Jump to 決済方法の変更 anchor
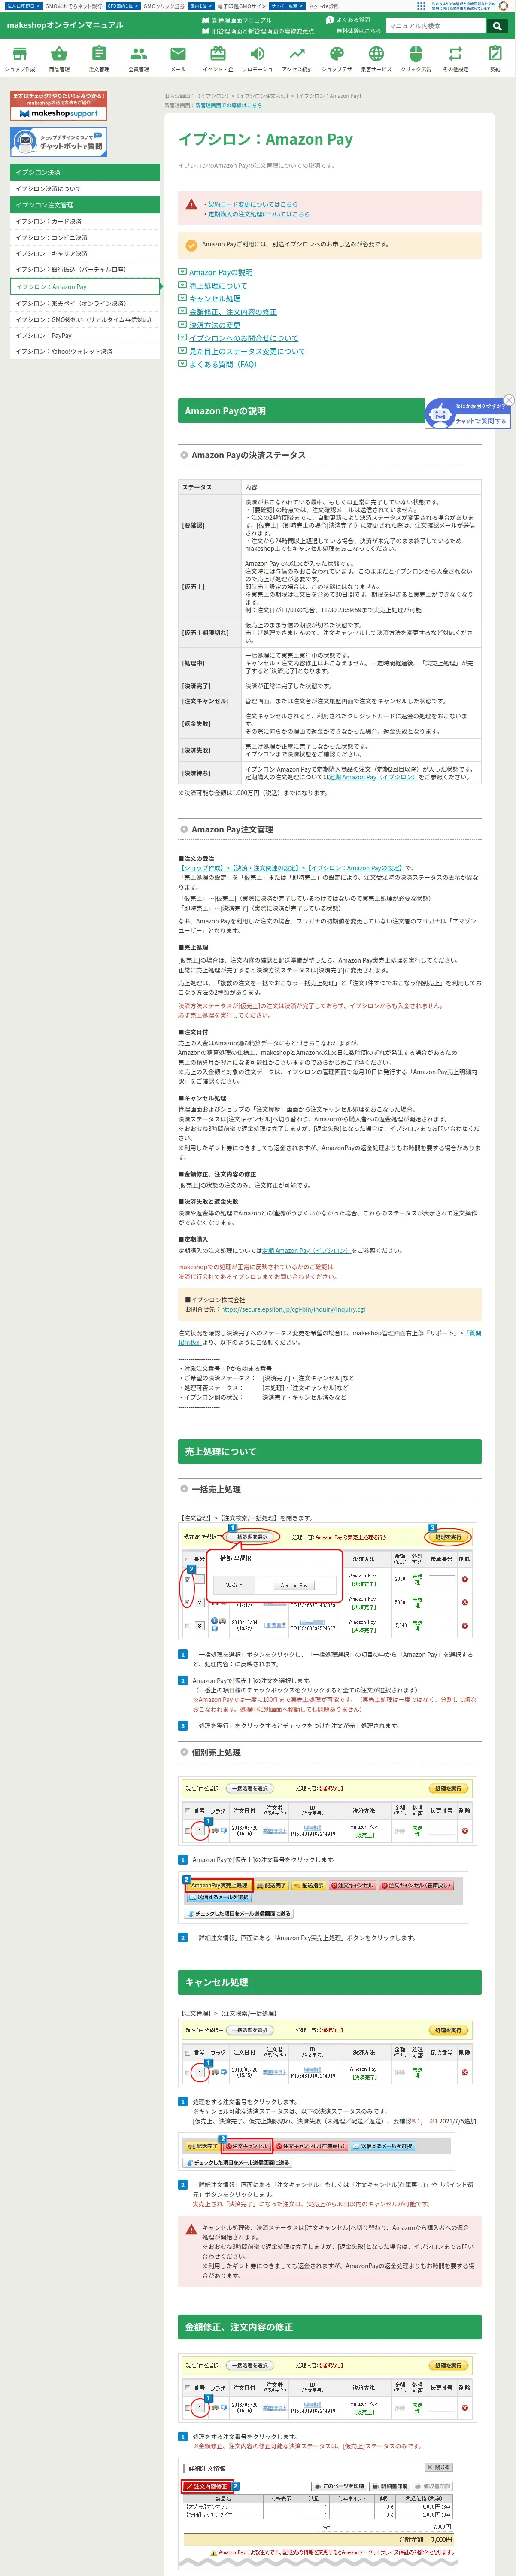 click(215, 325)
